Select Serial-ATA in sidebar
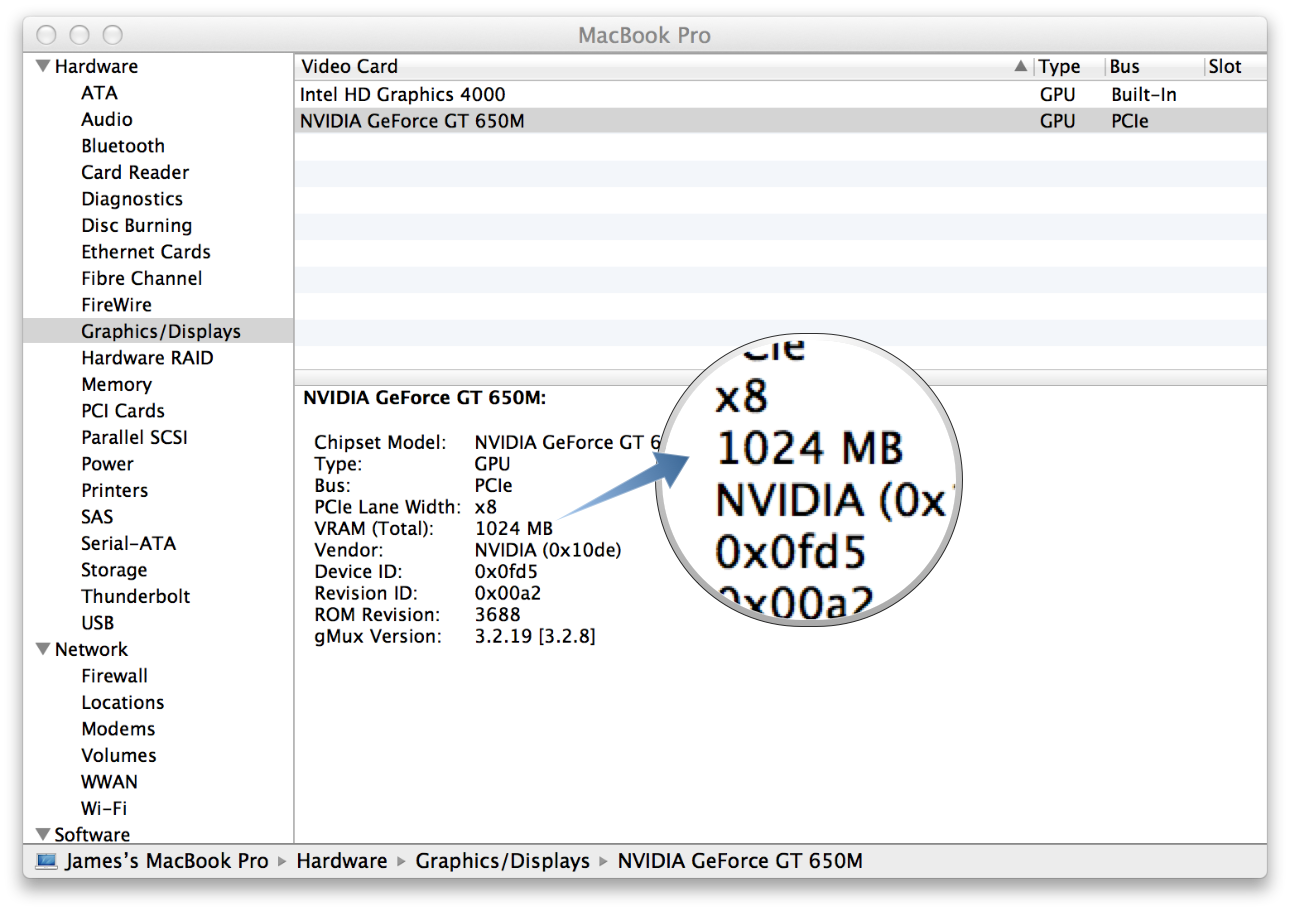The height and width of the screenshot is (912, 1290). (128, 543)
